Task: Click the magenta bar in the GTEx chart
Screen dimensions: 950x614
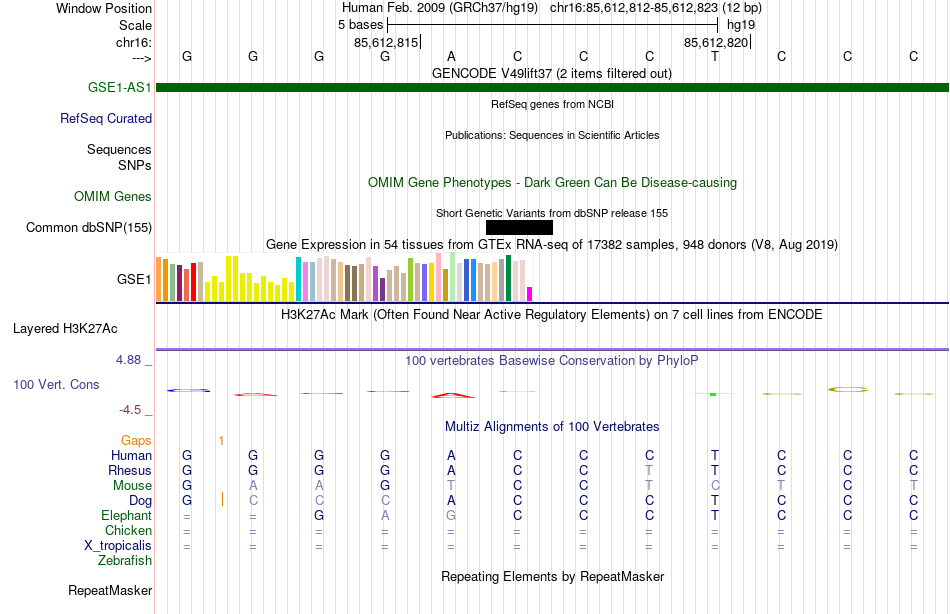Action: (x=529, y=294)
